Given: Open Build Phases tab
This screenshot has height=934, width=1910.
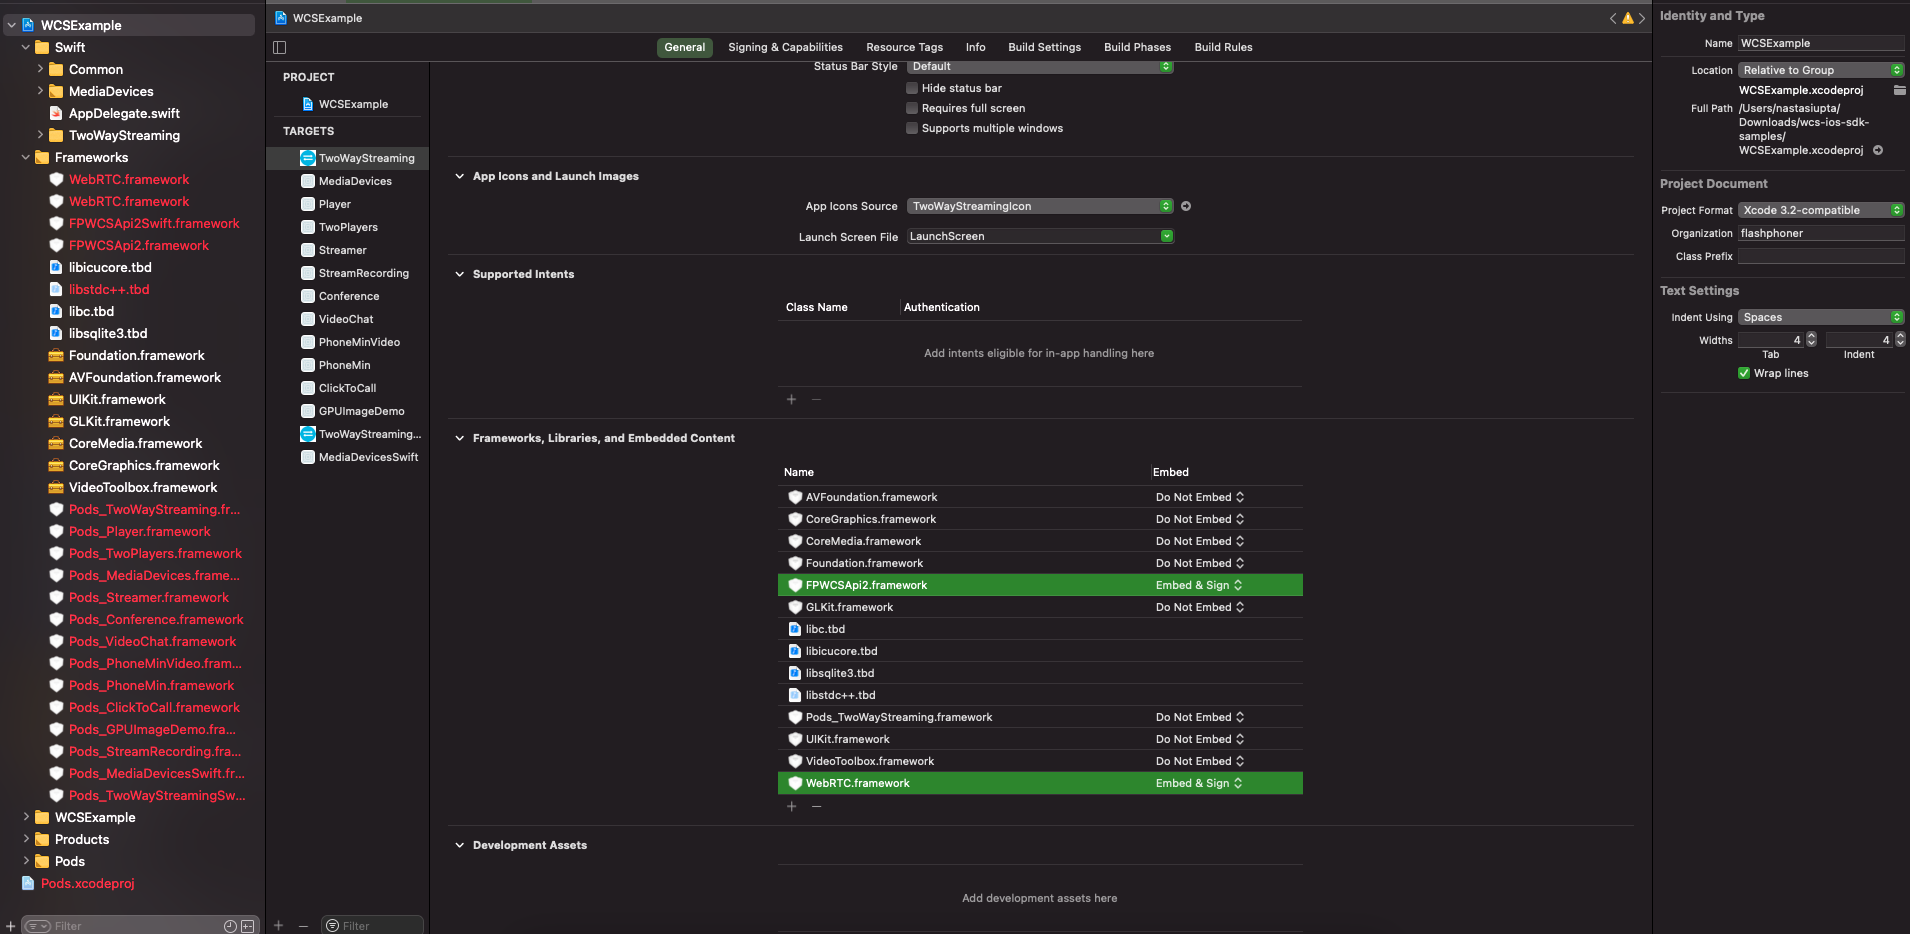Looking at the screenshot, I should (1137, 47).
